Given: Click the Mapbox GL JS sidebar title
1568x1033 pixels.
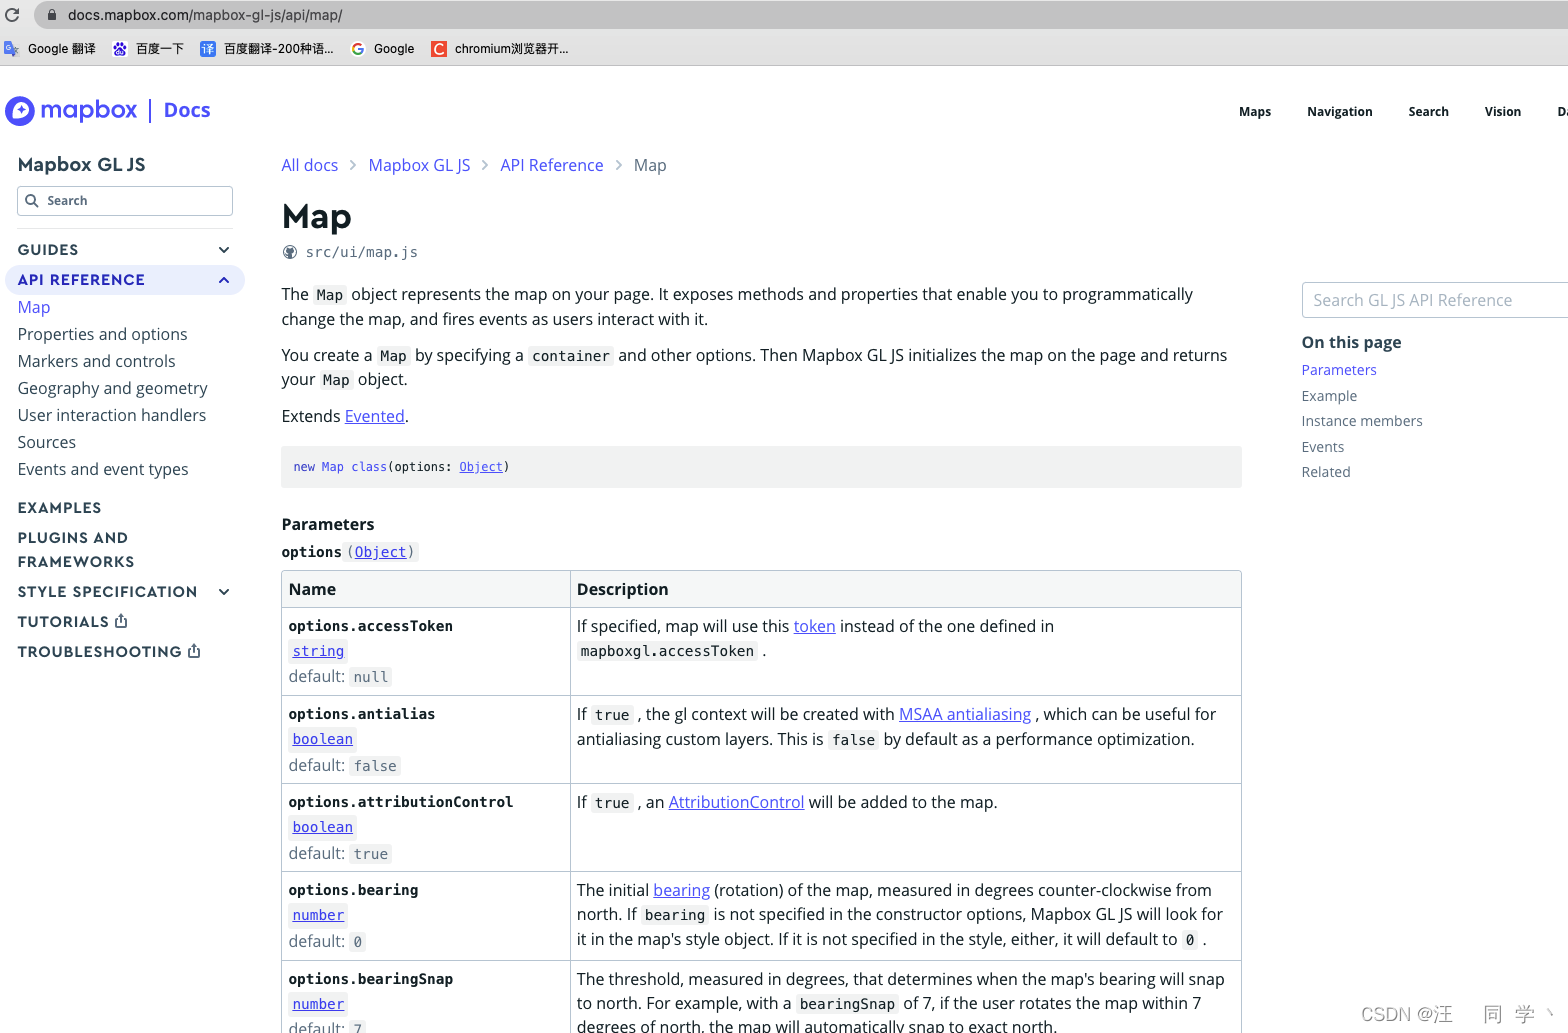Looking at the screenshot, I should click(82, 164).
